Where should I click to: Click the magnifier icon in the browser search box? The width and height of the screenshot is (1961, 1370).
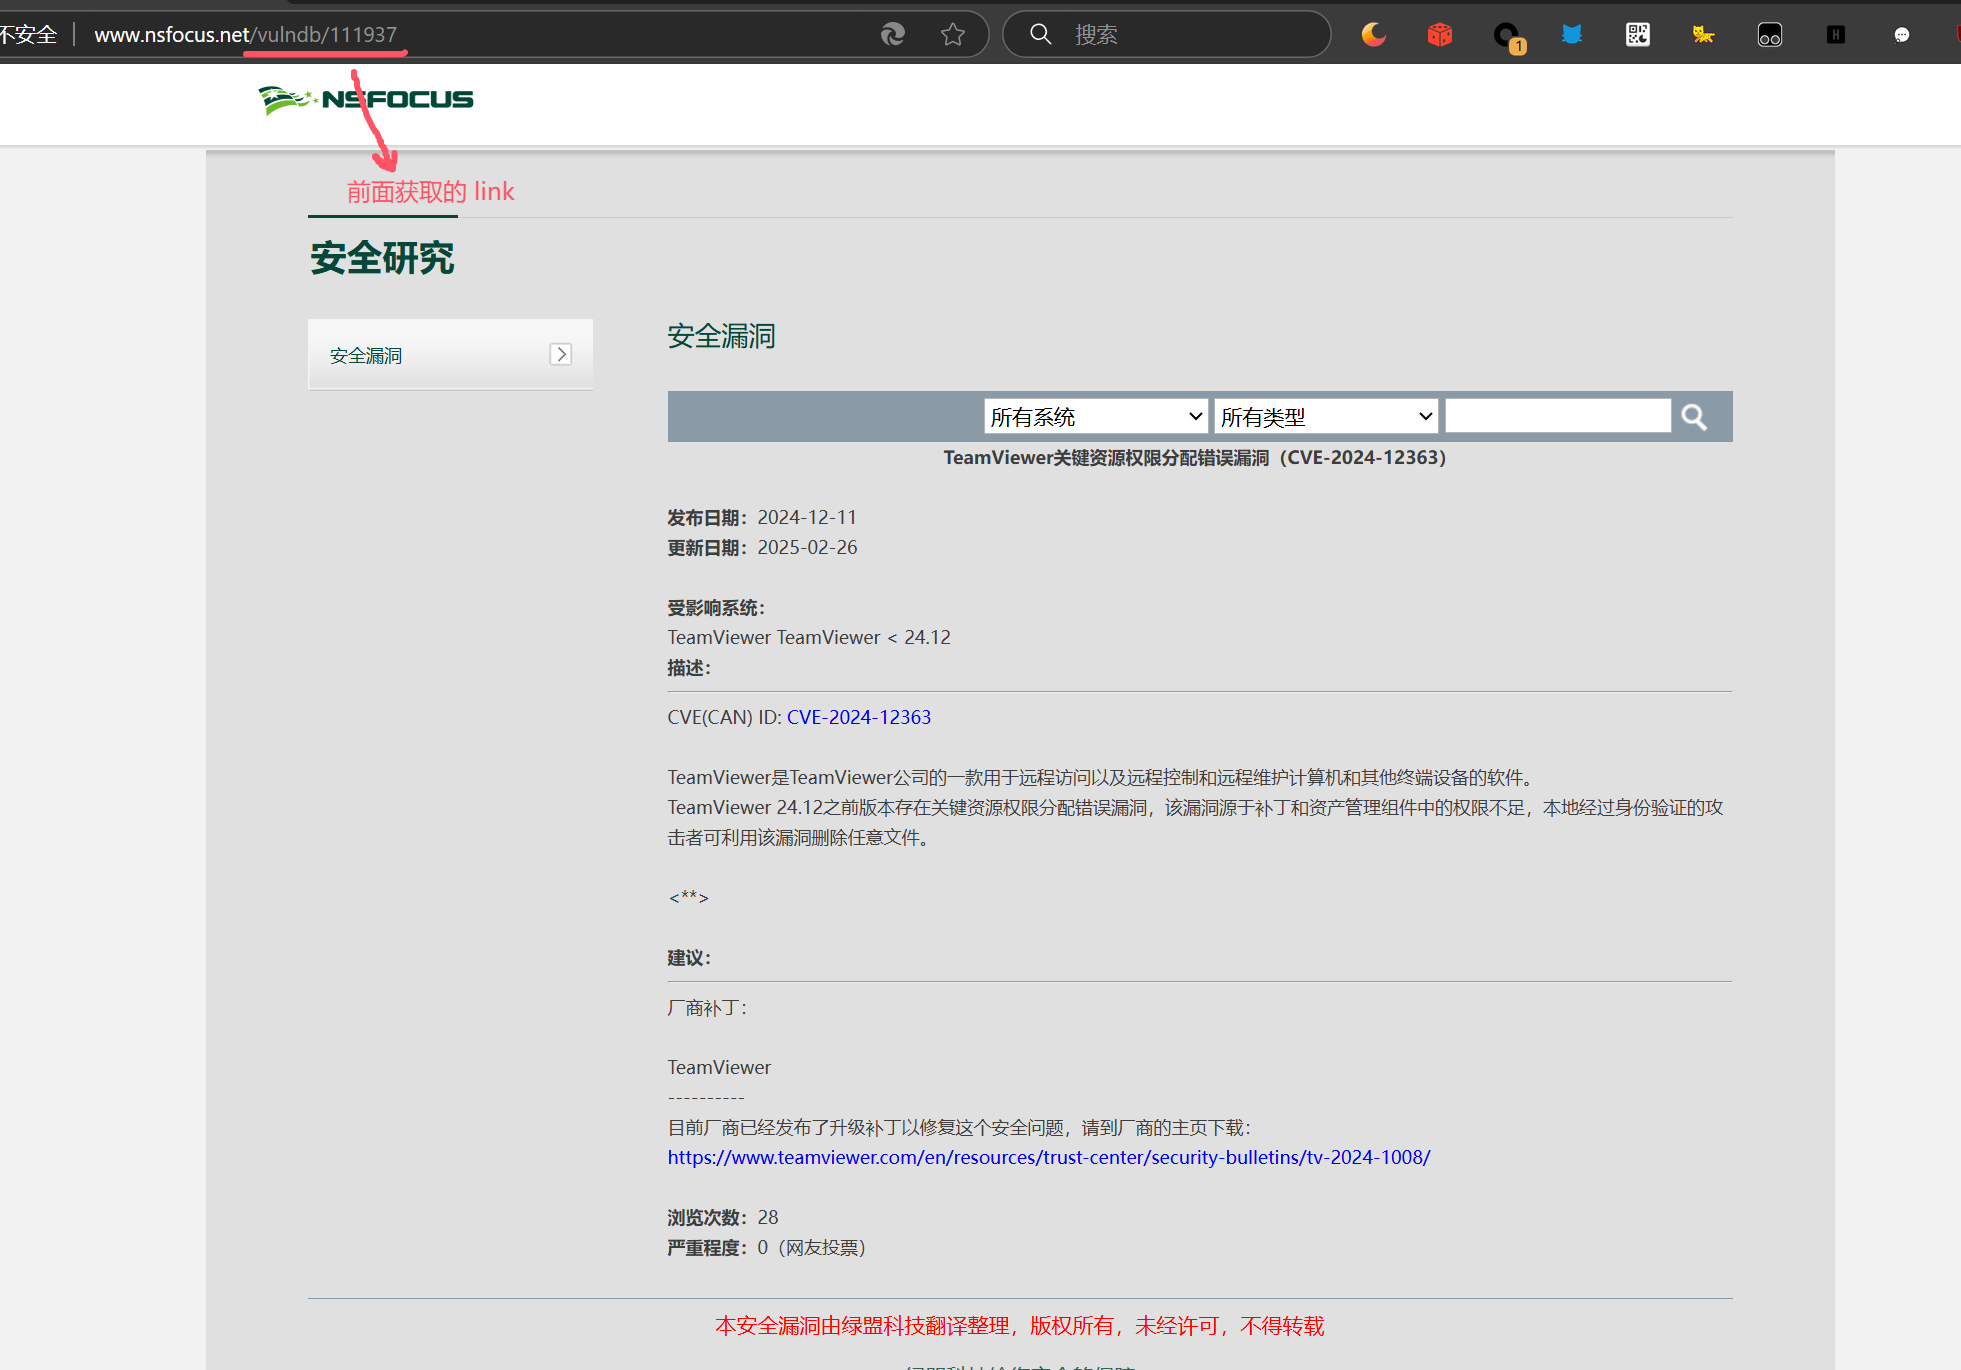1040,35
